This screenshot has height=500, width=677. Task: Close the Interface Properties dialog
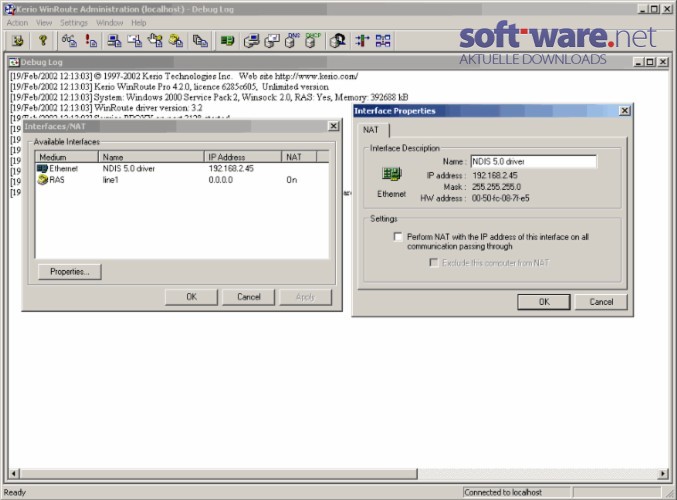click(x=624, y=111)
